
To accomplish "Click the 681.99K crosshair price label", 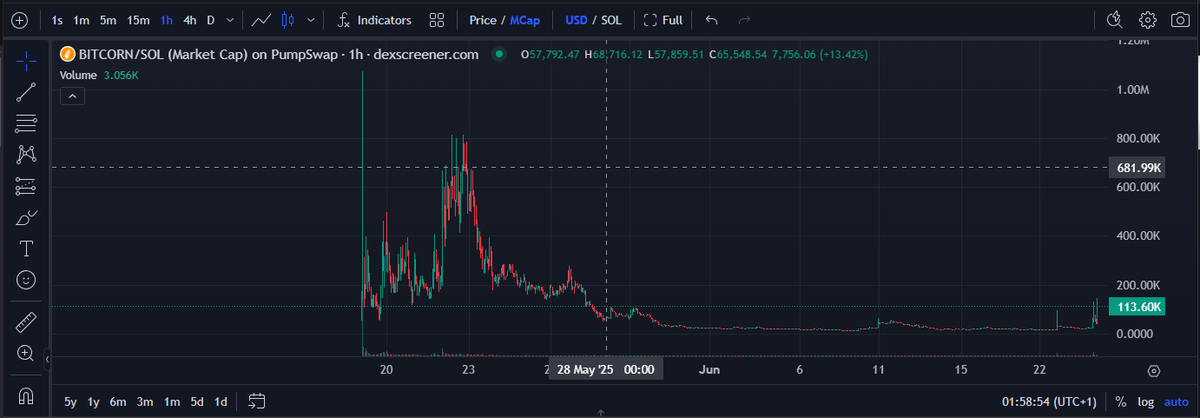I will point(1138,168).
